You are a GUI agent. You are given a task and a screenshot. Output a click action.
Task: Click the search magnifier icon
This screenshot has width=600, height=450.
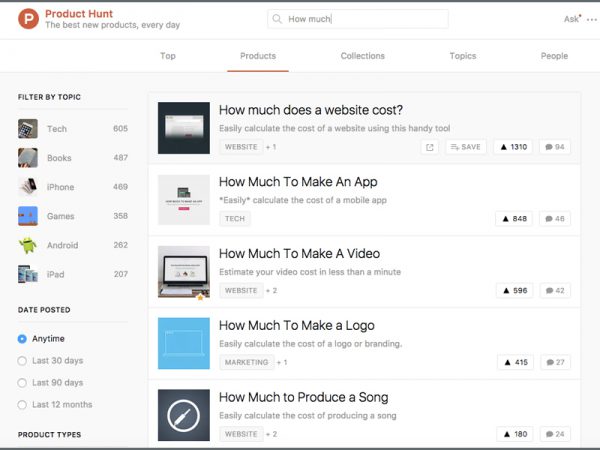pos(277,19)
